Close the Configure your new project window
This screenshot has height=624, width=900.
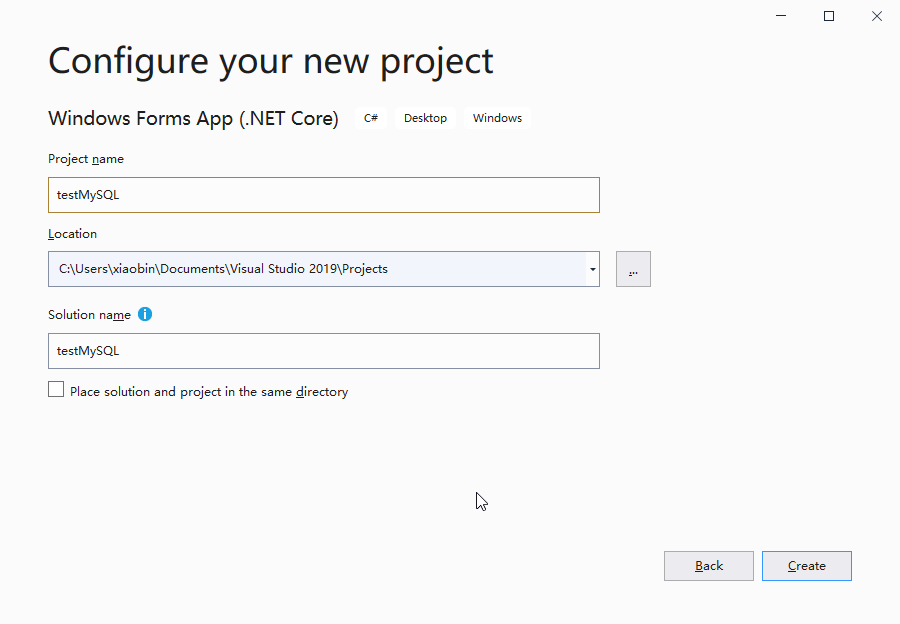coord(876,16)
